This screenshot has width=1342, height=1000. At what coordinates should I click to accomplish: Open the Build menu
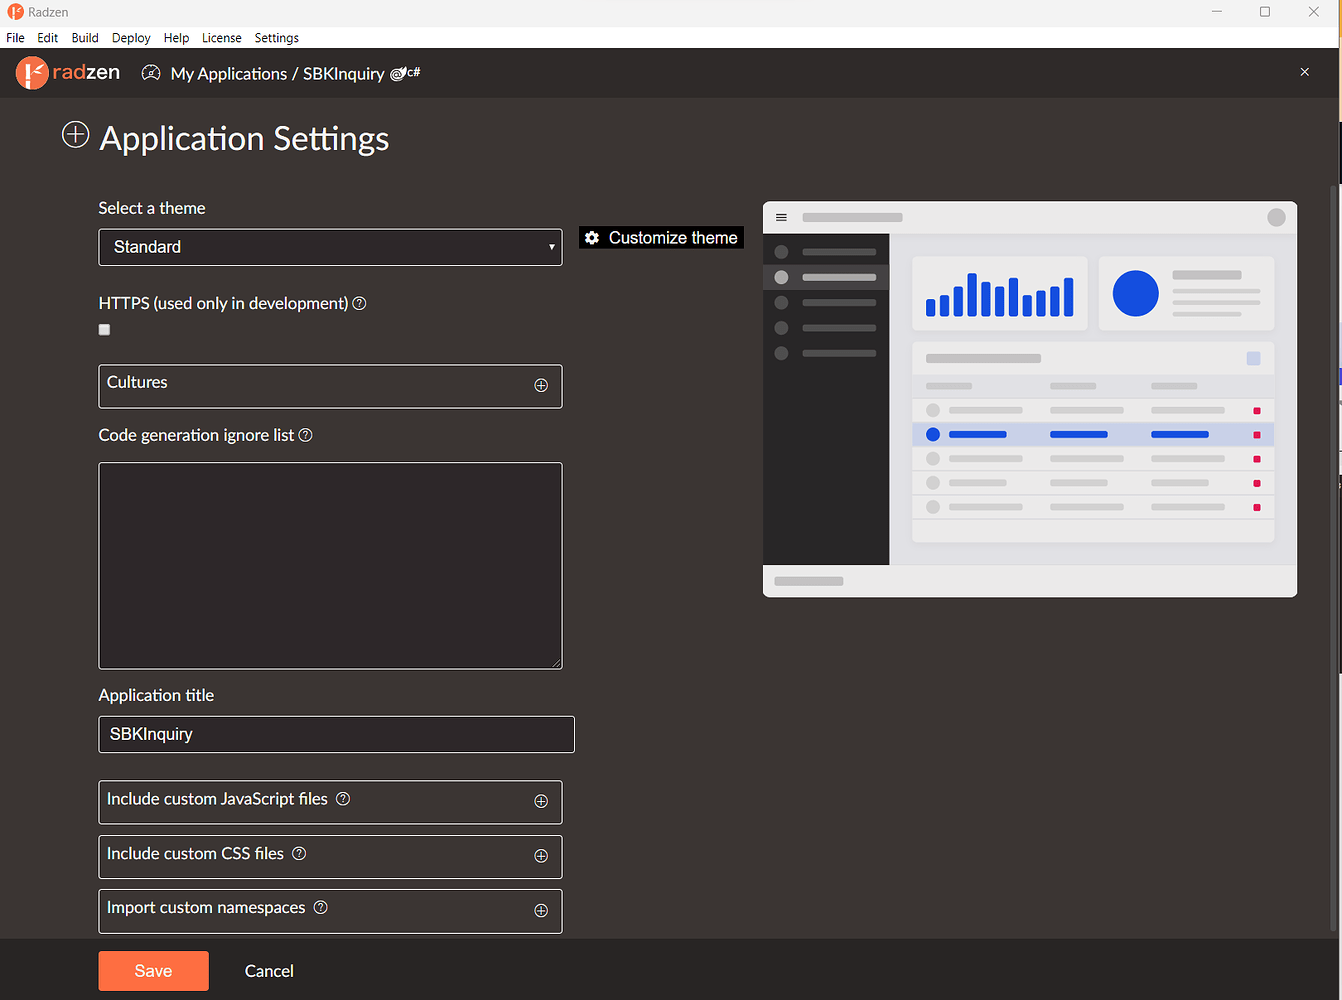85,38
